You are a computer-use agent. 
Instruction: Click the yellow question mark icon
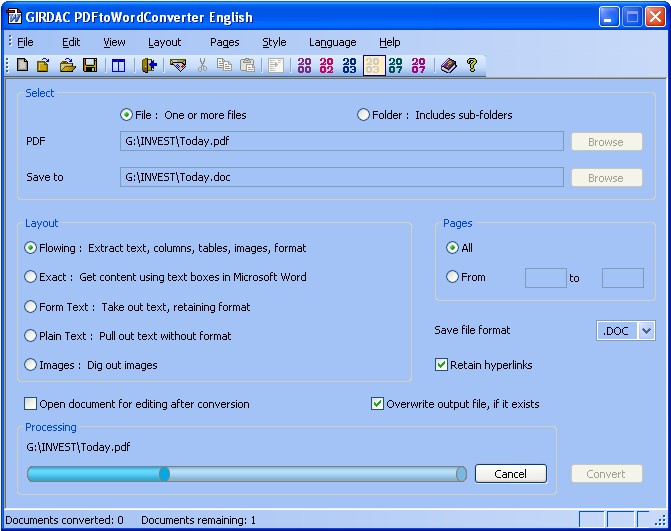tap(472, 65)
